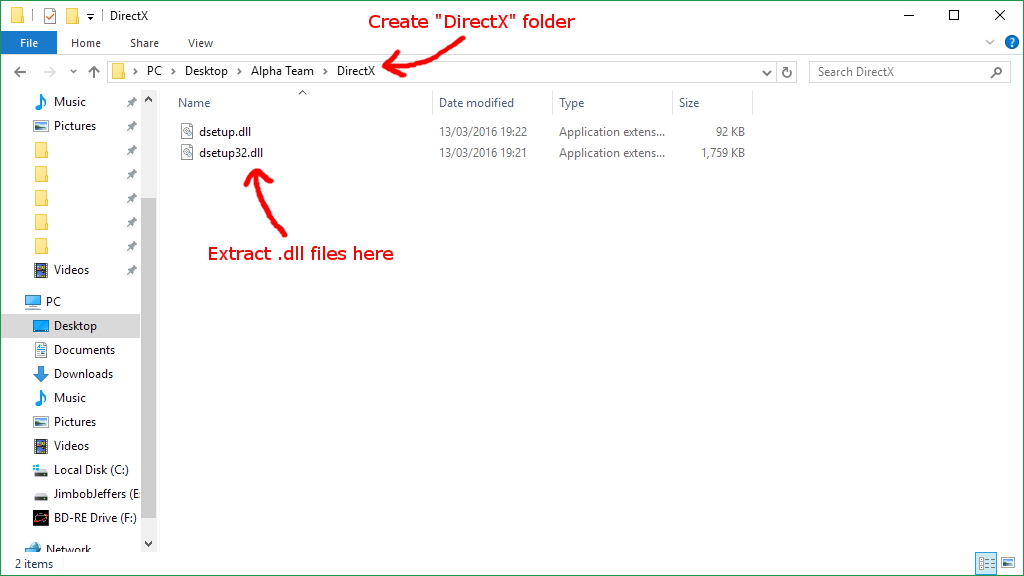1024x576 pixels.
Task: Sort by the Type column header
Action: click(x=571, y=103)
